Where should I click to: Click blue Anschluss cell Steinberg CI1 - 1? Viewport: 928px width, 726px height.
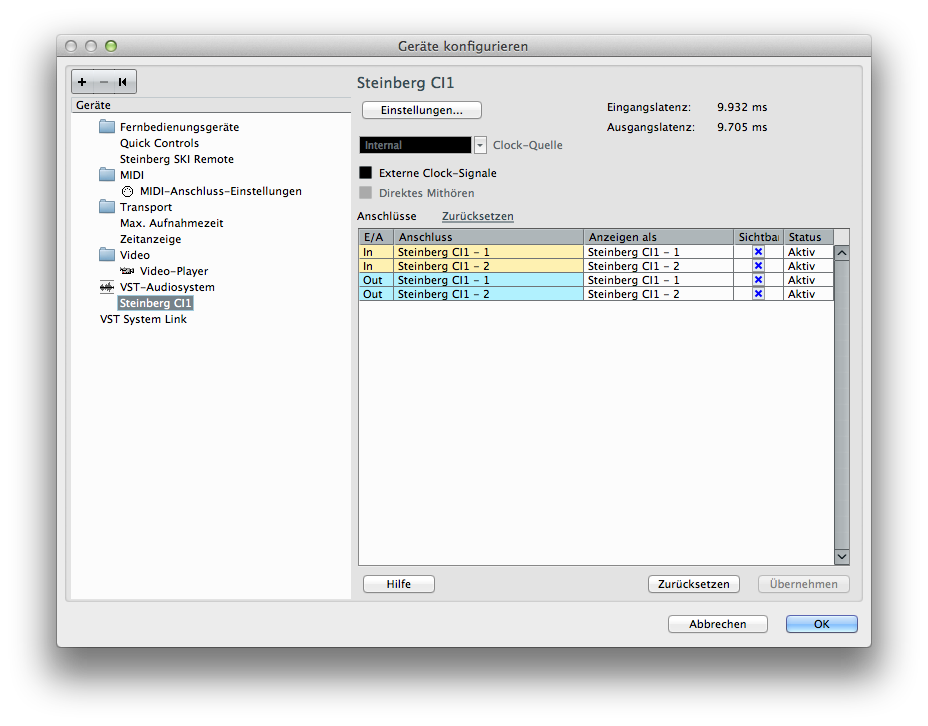(x=489, y=280)
